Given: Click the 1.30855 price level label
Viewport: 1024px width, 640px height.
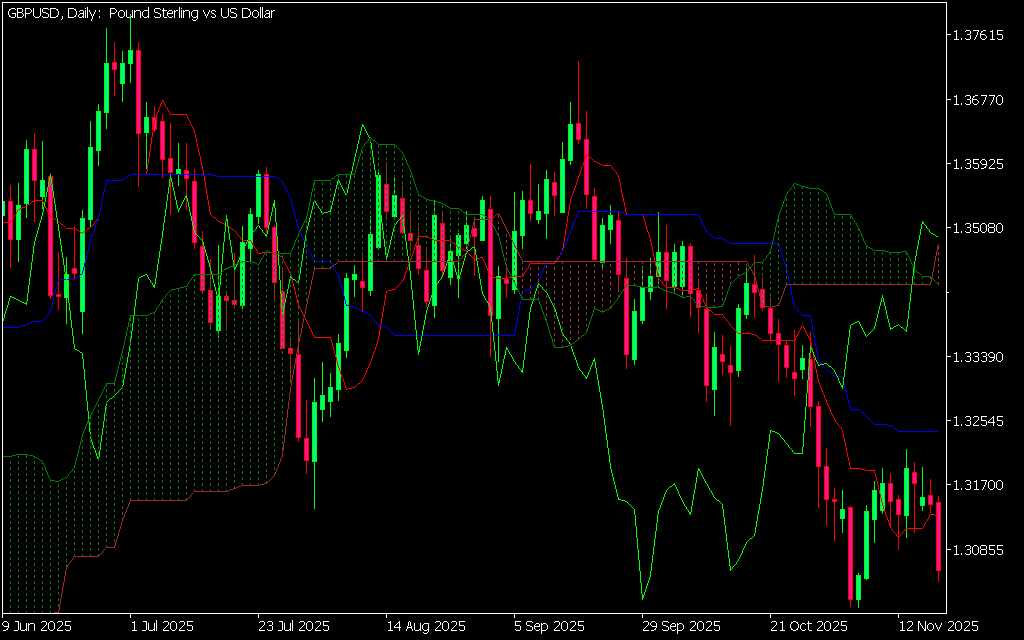Looking at the screenshot, I should (x=979, y=550).
